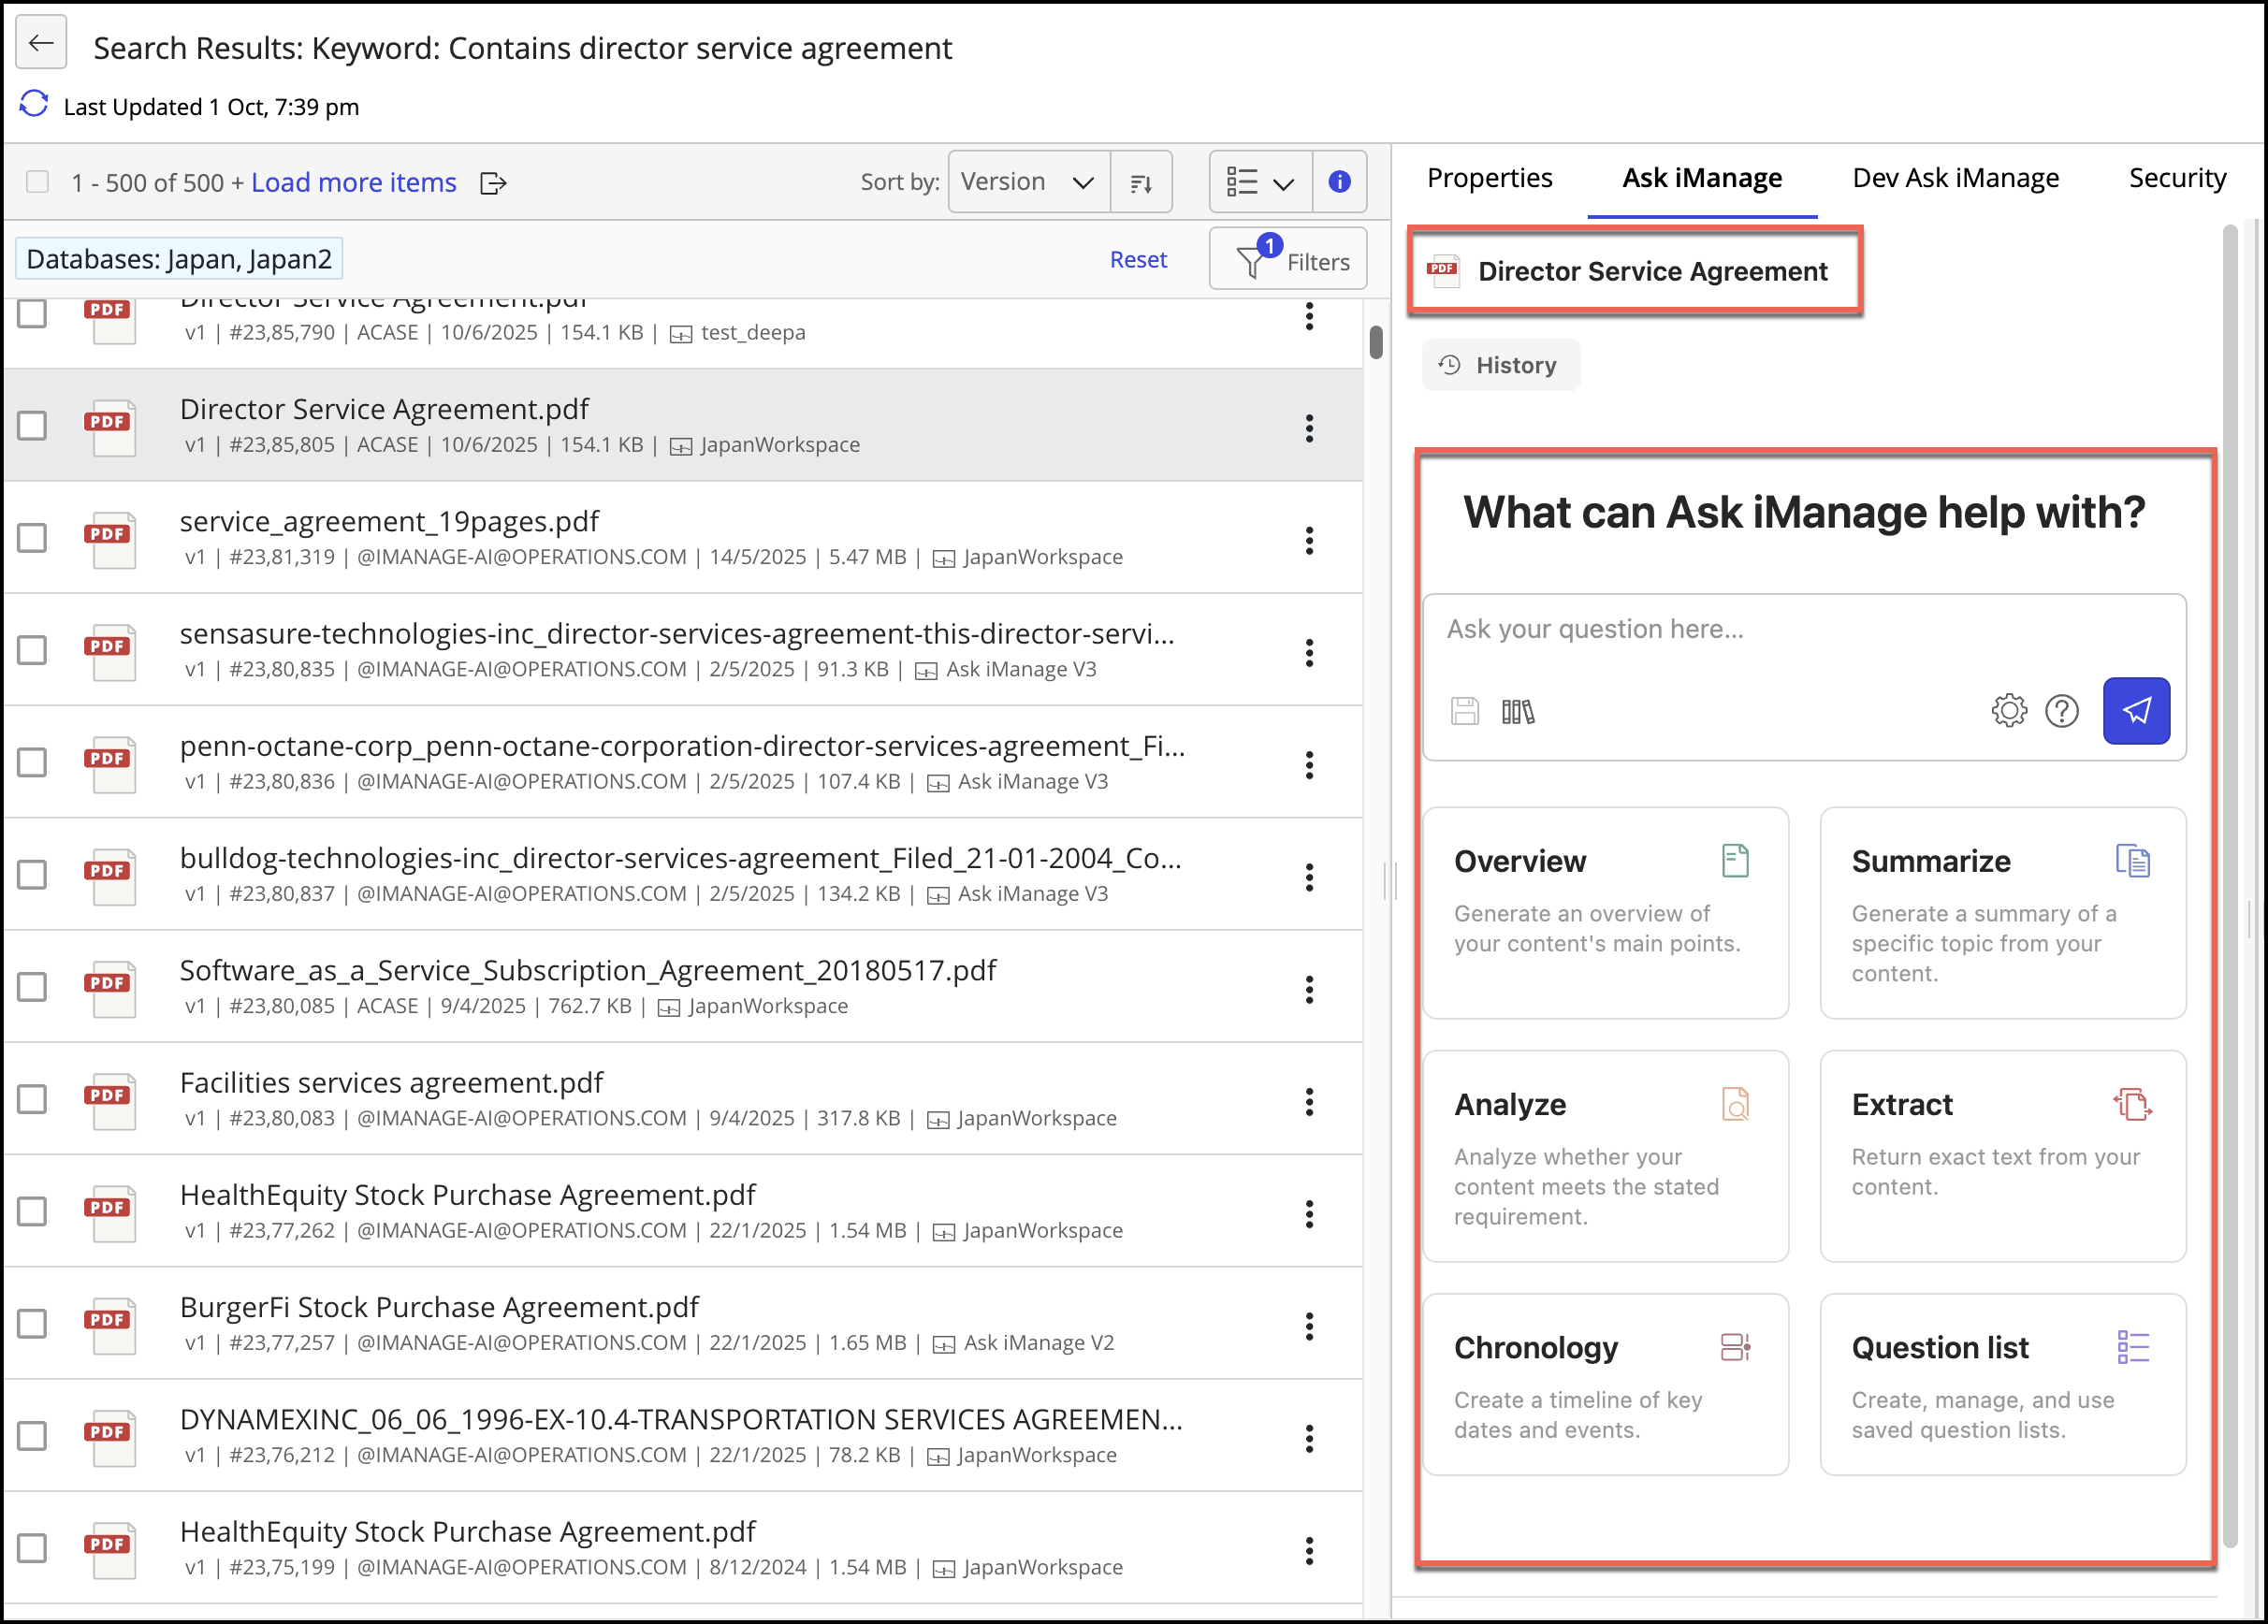This screenshot has width=2268, height=1624.
Task: Check the box for Facilities services agreement.pdf
Action: [x=33, y=1099]
